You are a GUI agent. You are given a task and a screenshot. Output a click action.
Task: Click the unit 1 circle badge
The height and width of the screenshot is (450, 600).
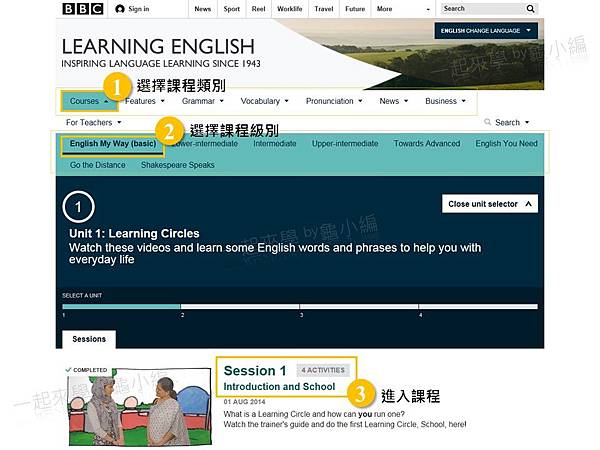point(78,207)
